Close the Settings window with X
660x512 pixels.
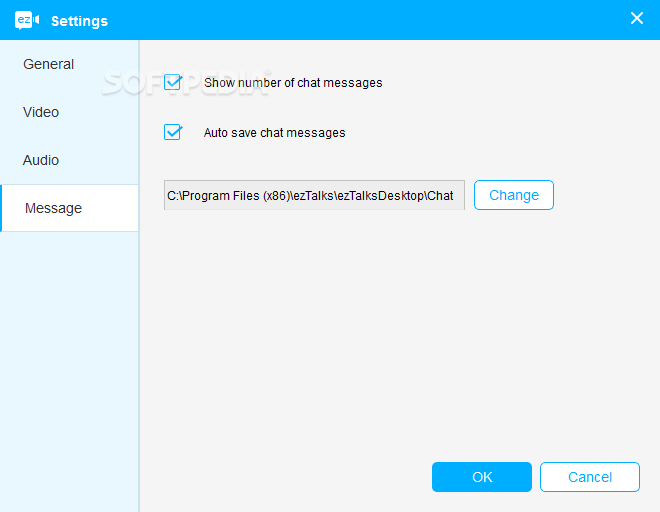[636, 18]
